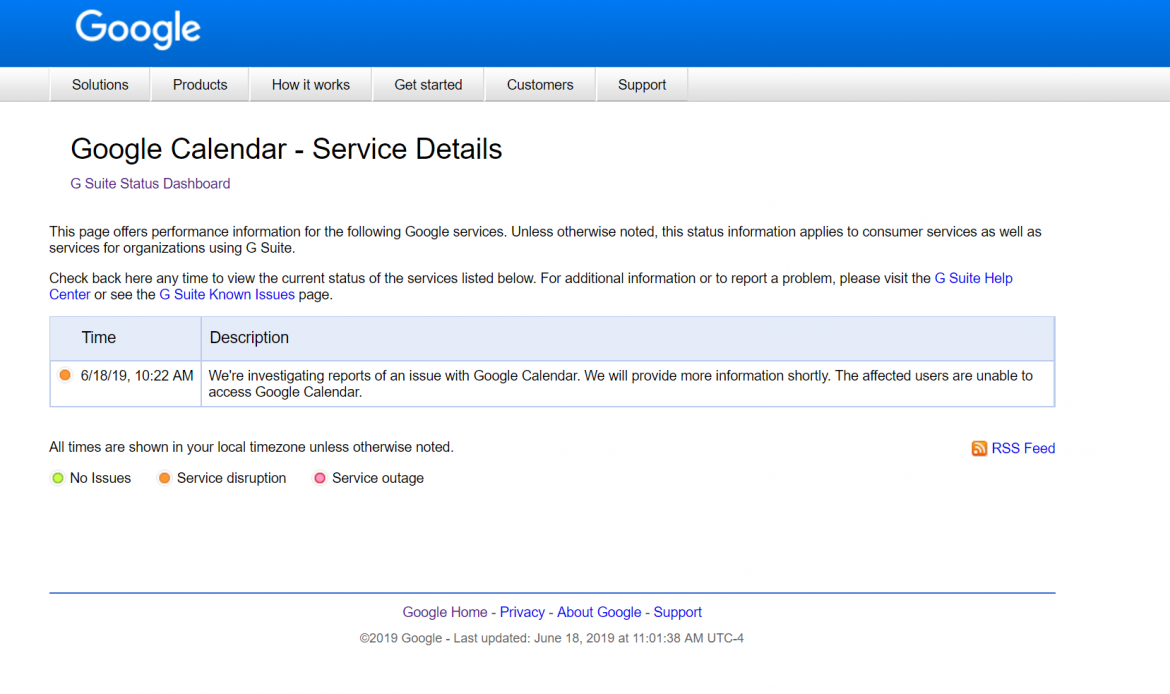This screenshot has width=1170, height=694.
Task: Subscribe via the RSS Feed link
Action: tap(1023, 449)
